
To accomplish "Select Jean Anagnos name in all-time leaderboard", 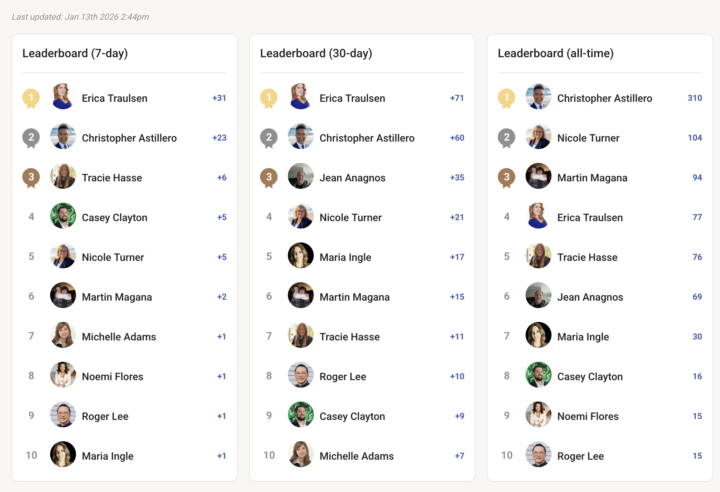I will pos(590,297).
